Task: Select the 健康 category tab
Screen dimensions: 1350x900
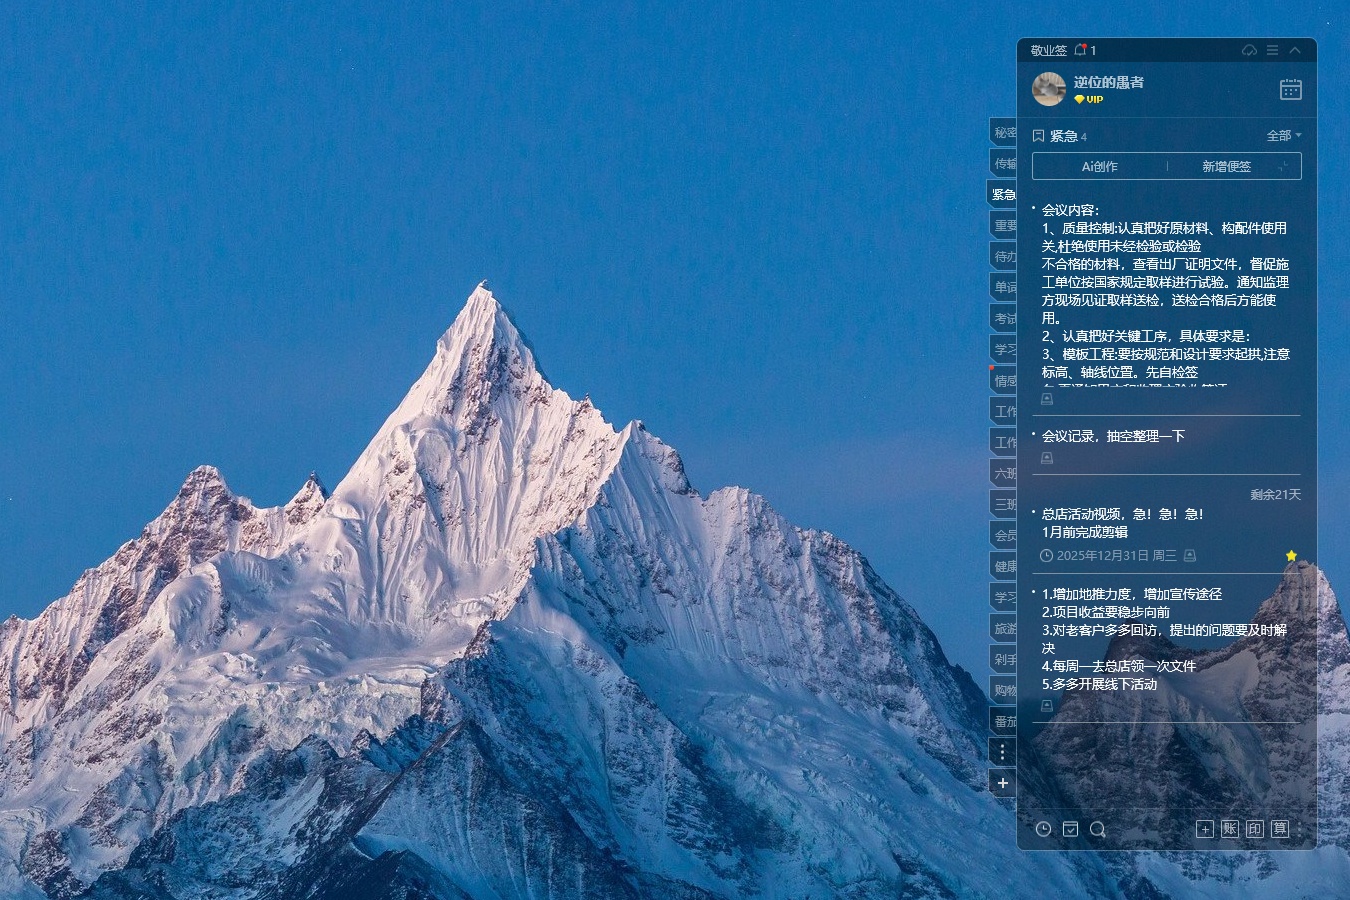Action: pos(1004,566)
